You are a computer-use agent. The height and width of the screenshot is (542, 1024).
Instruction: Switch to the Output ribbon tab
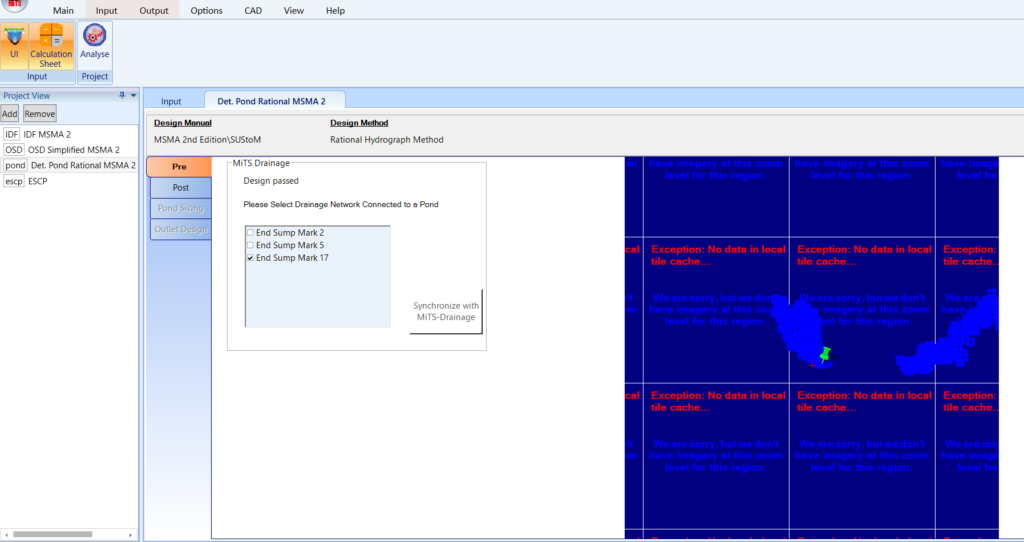click(x=154, y=10)
